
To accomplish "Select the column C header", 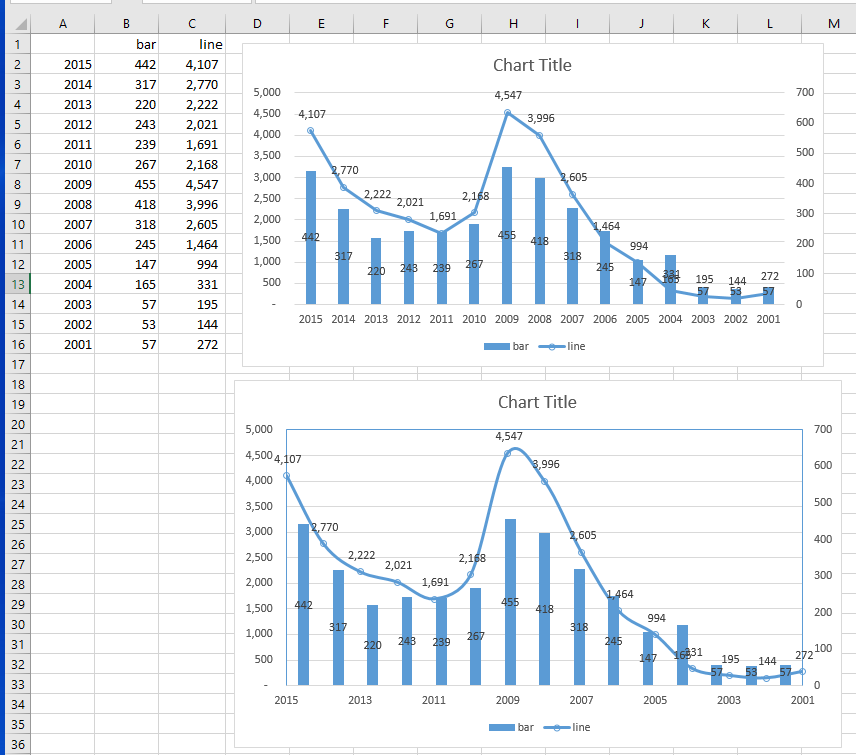I will click(192, 24).
